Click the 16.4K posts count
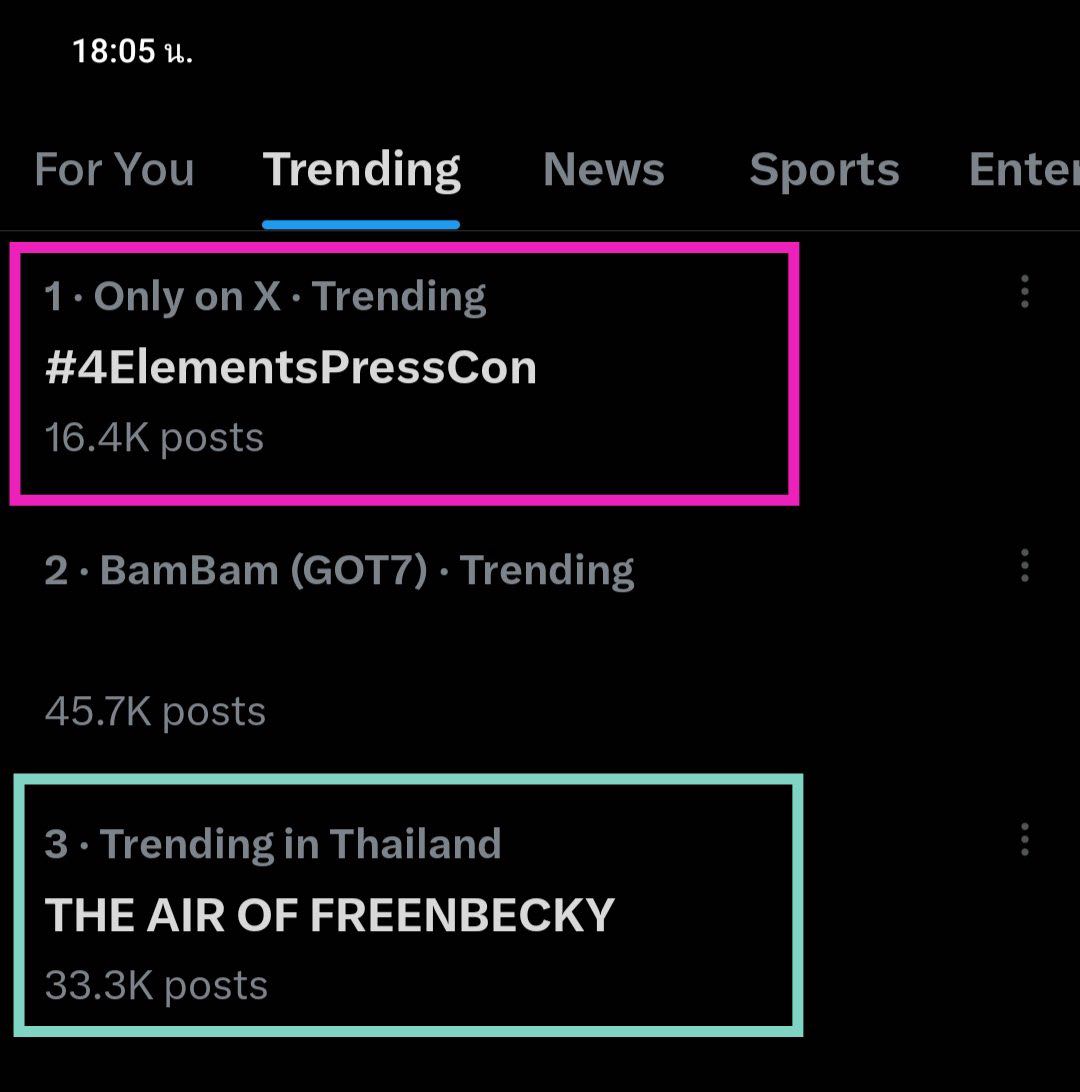The height and width of the screenshot is (1092, 1080). coord(154,438)
